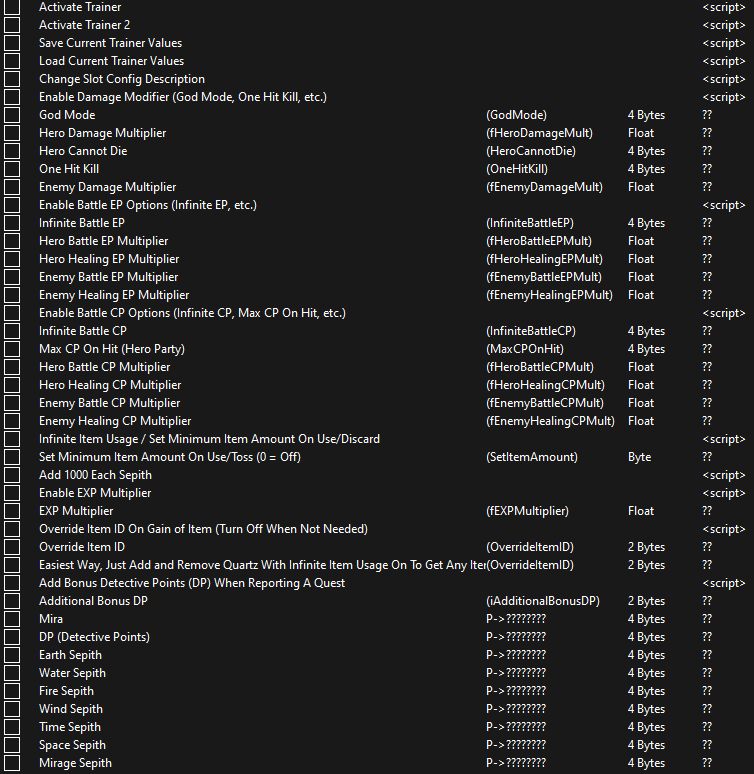This screenshot has width=754, height=774.
Task: Select the Wind Sepith entry
Action: tap(71, 709)
